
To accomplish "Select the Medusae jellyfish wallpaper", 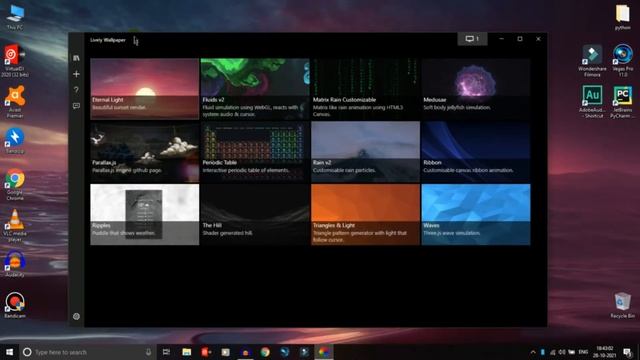I will [476, 89].
